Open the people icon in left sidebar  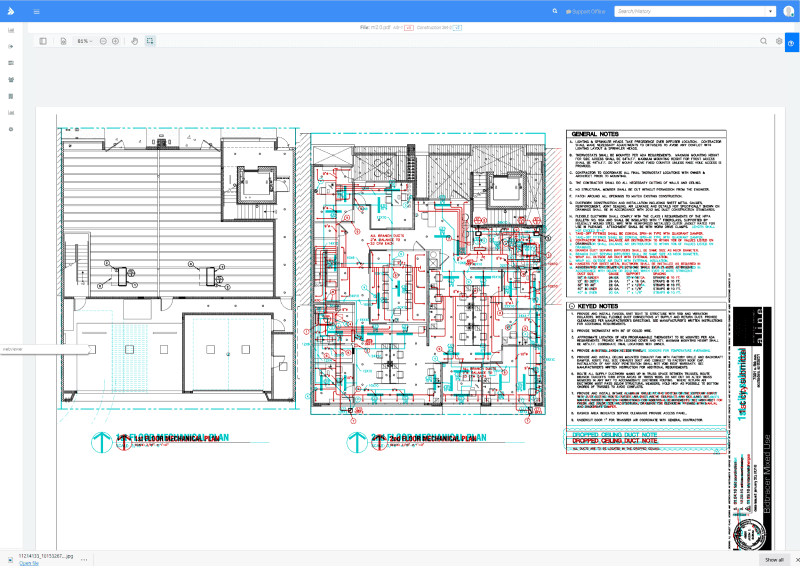pyautogui.click(x=11, y=79)
